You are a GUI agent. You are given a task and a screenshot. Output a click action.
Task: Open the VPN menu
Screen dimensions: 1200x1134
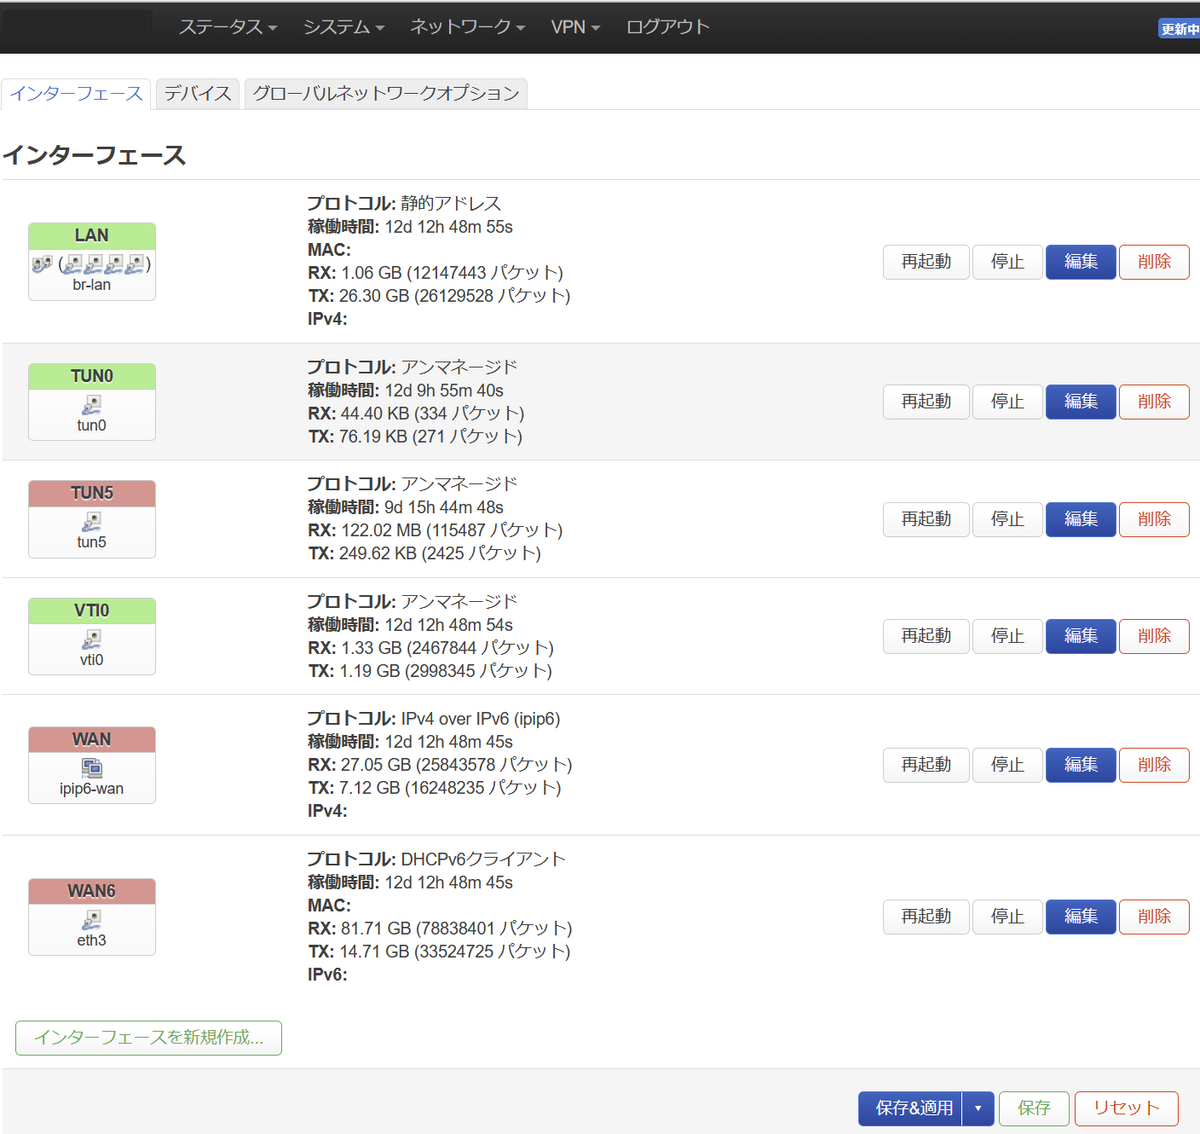click(x=575, y=27)
